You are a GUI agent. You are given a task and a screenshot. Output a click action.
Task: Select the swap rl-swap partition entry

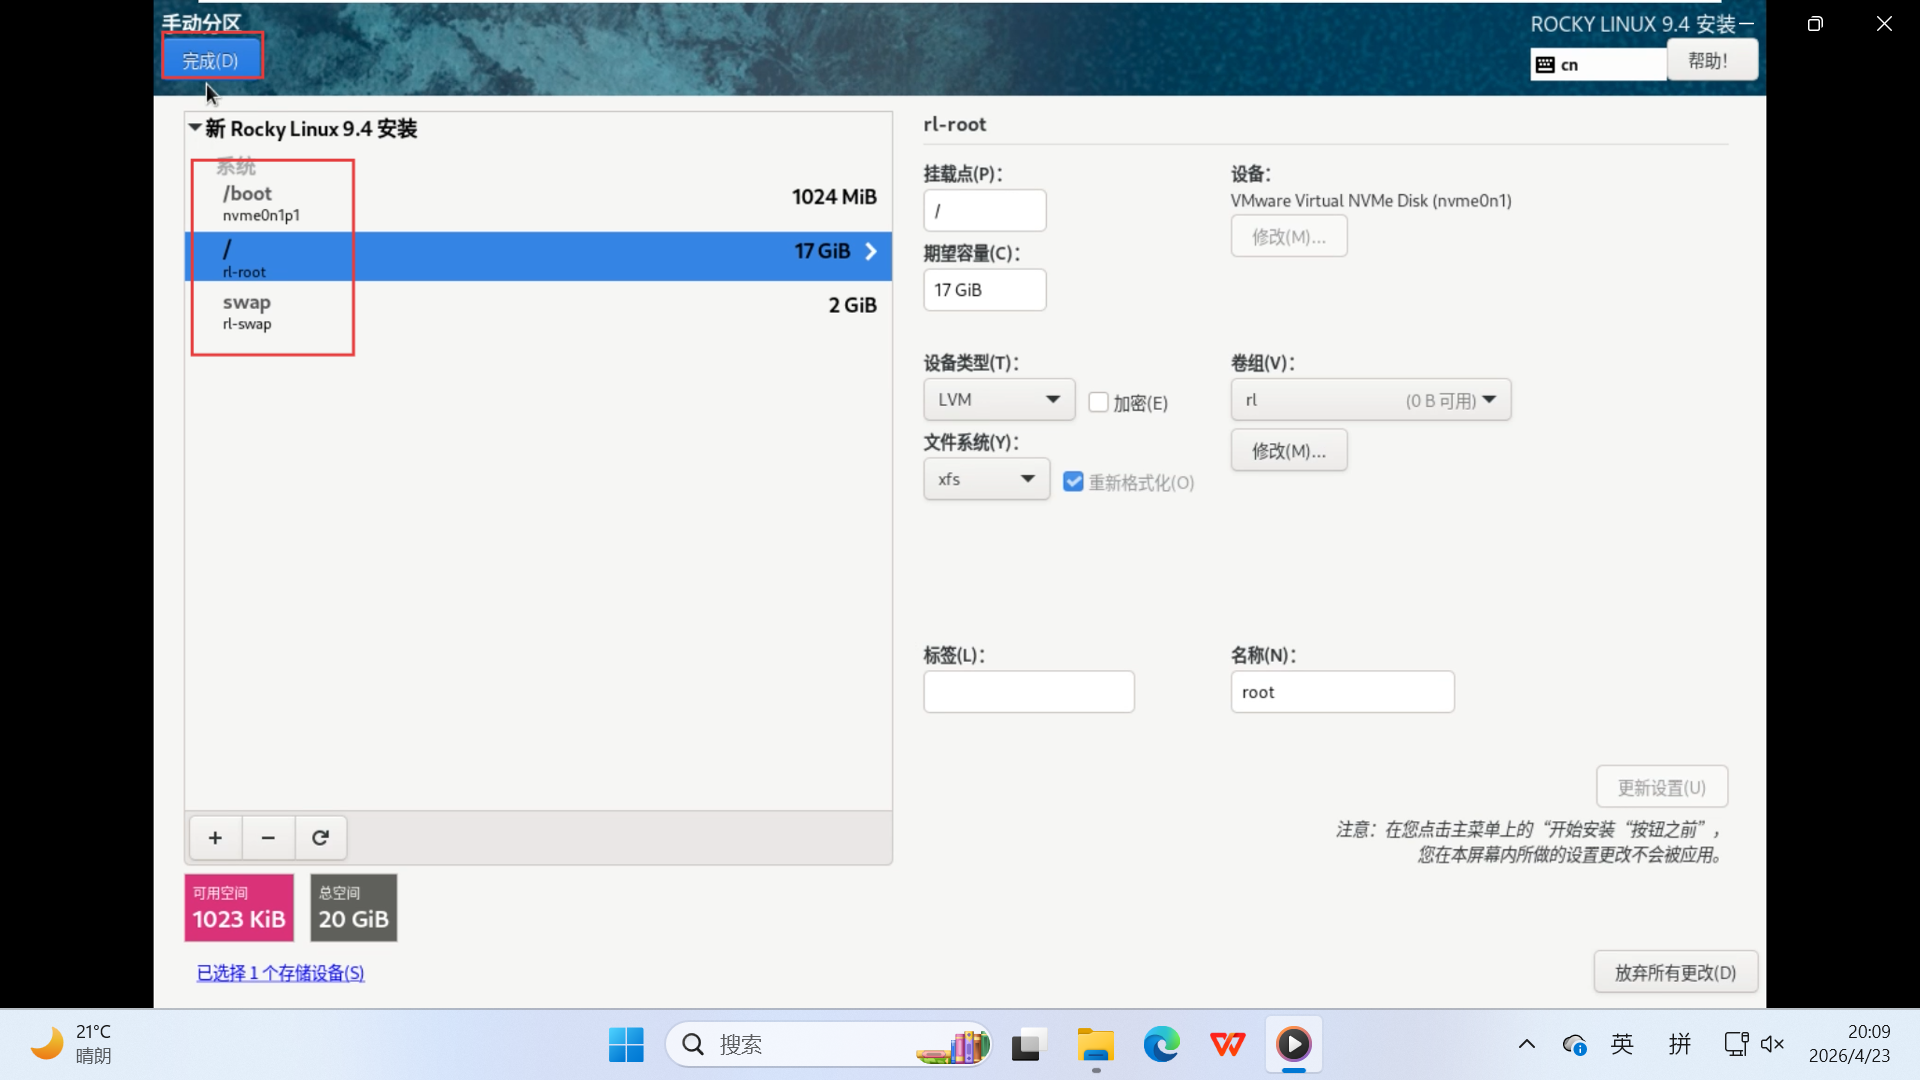(538, 311)
